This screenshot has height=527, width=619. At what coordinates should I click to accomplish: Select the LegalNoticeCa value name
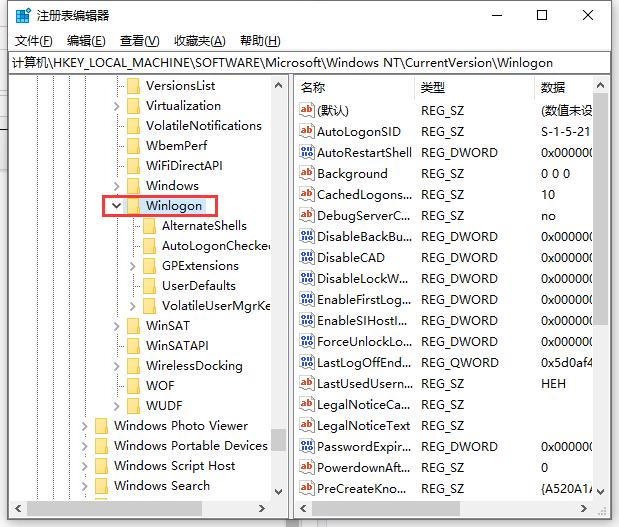click(363, 405)
